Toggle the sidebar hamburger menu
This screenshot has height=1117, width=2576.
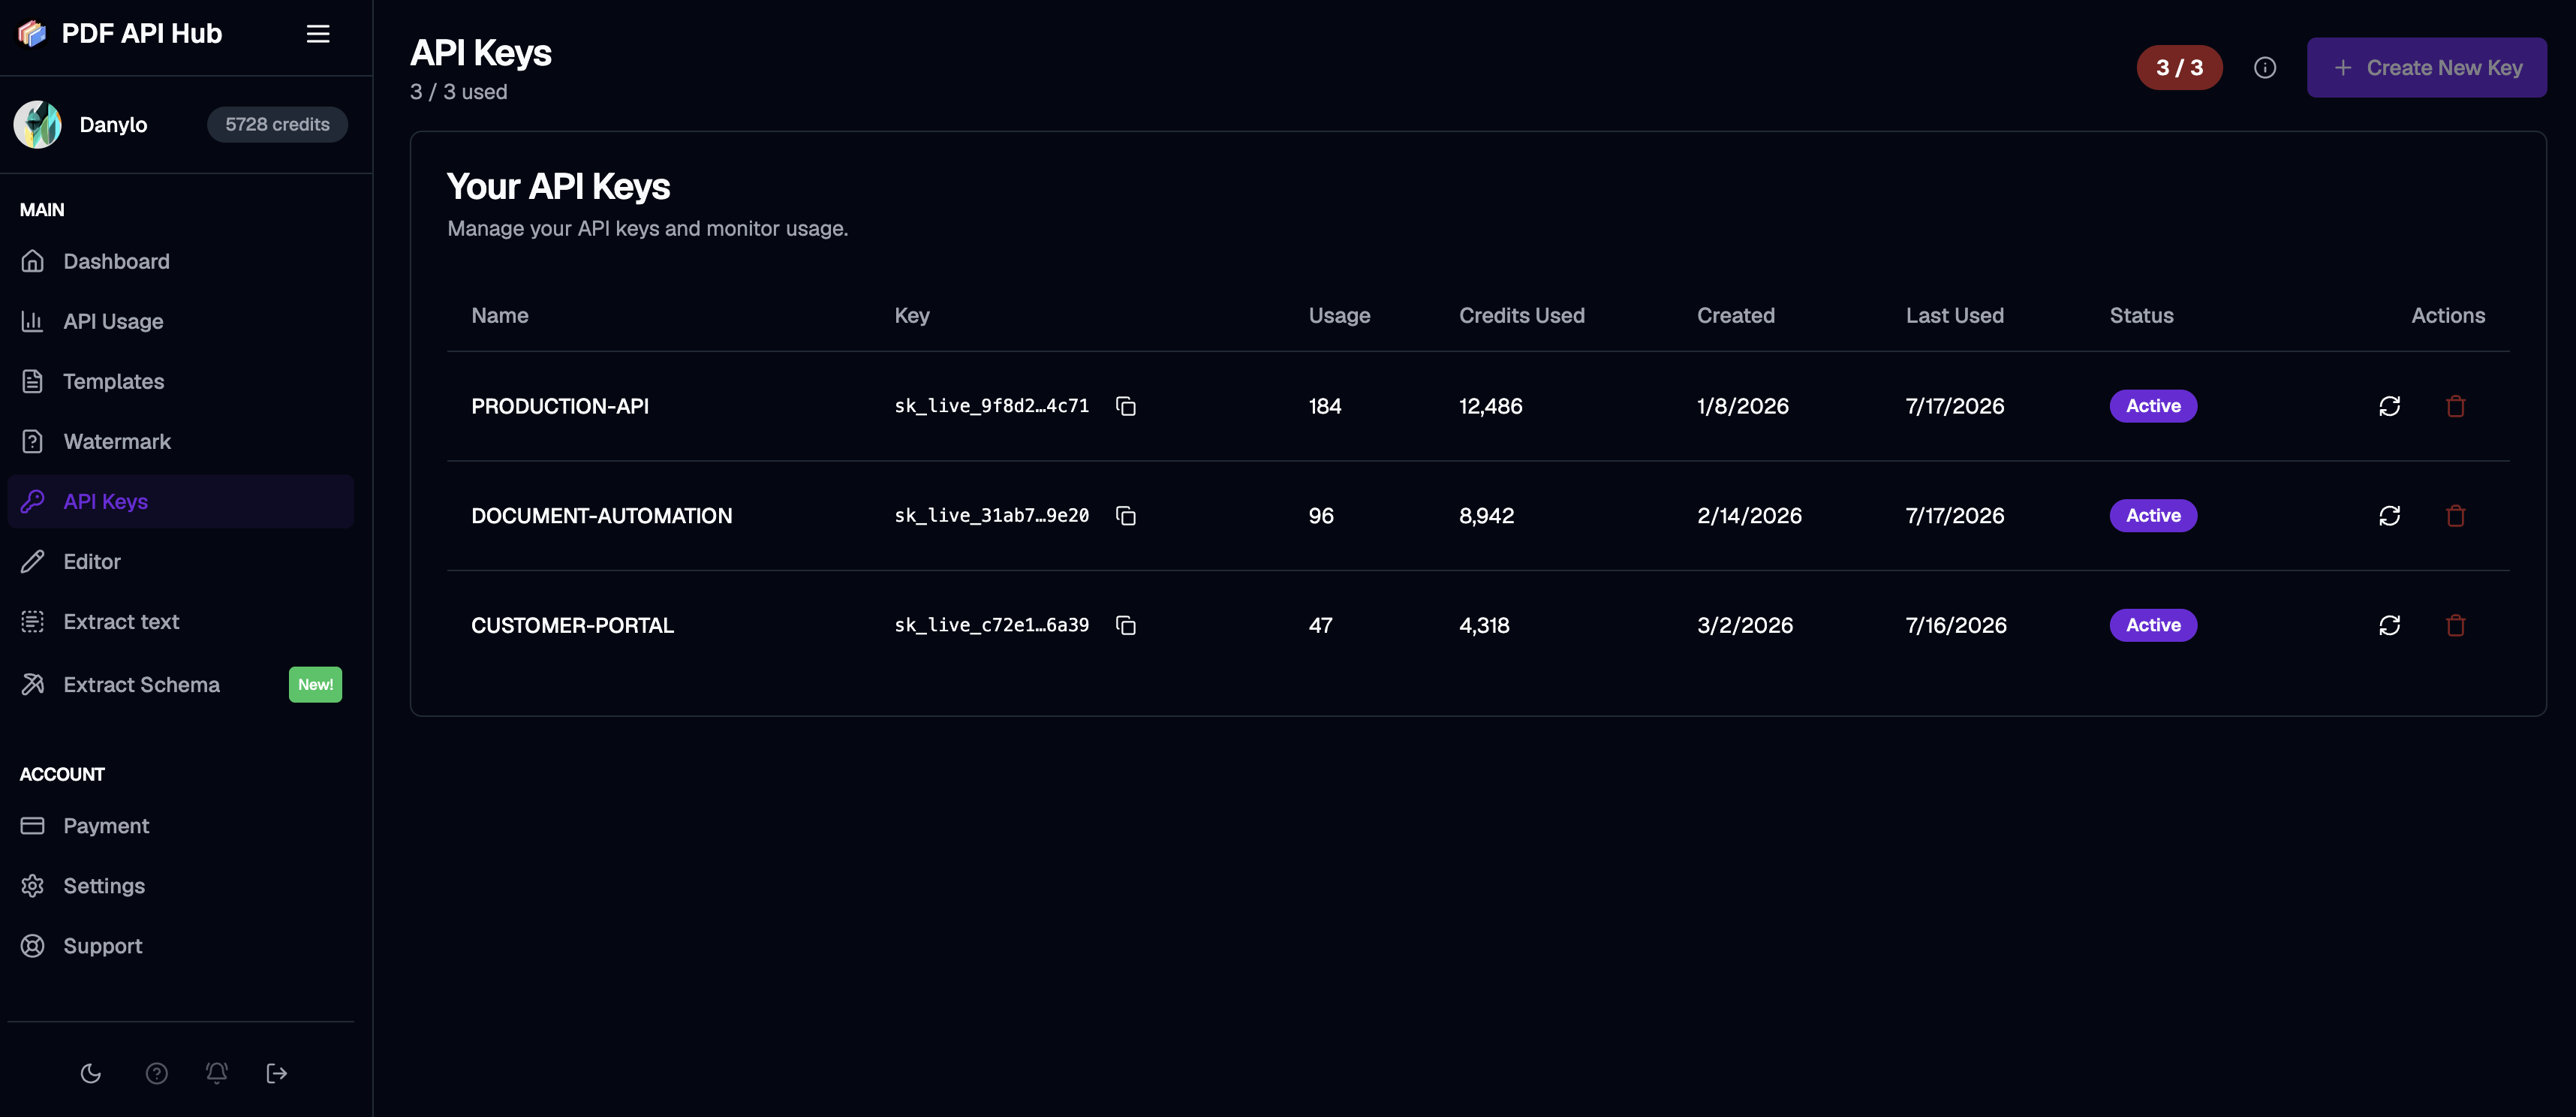318,34
